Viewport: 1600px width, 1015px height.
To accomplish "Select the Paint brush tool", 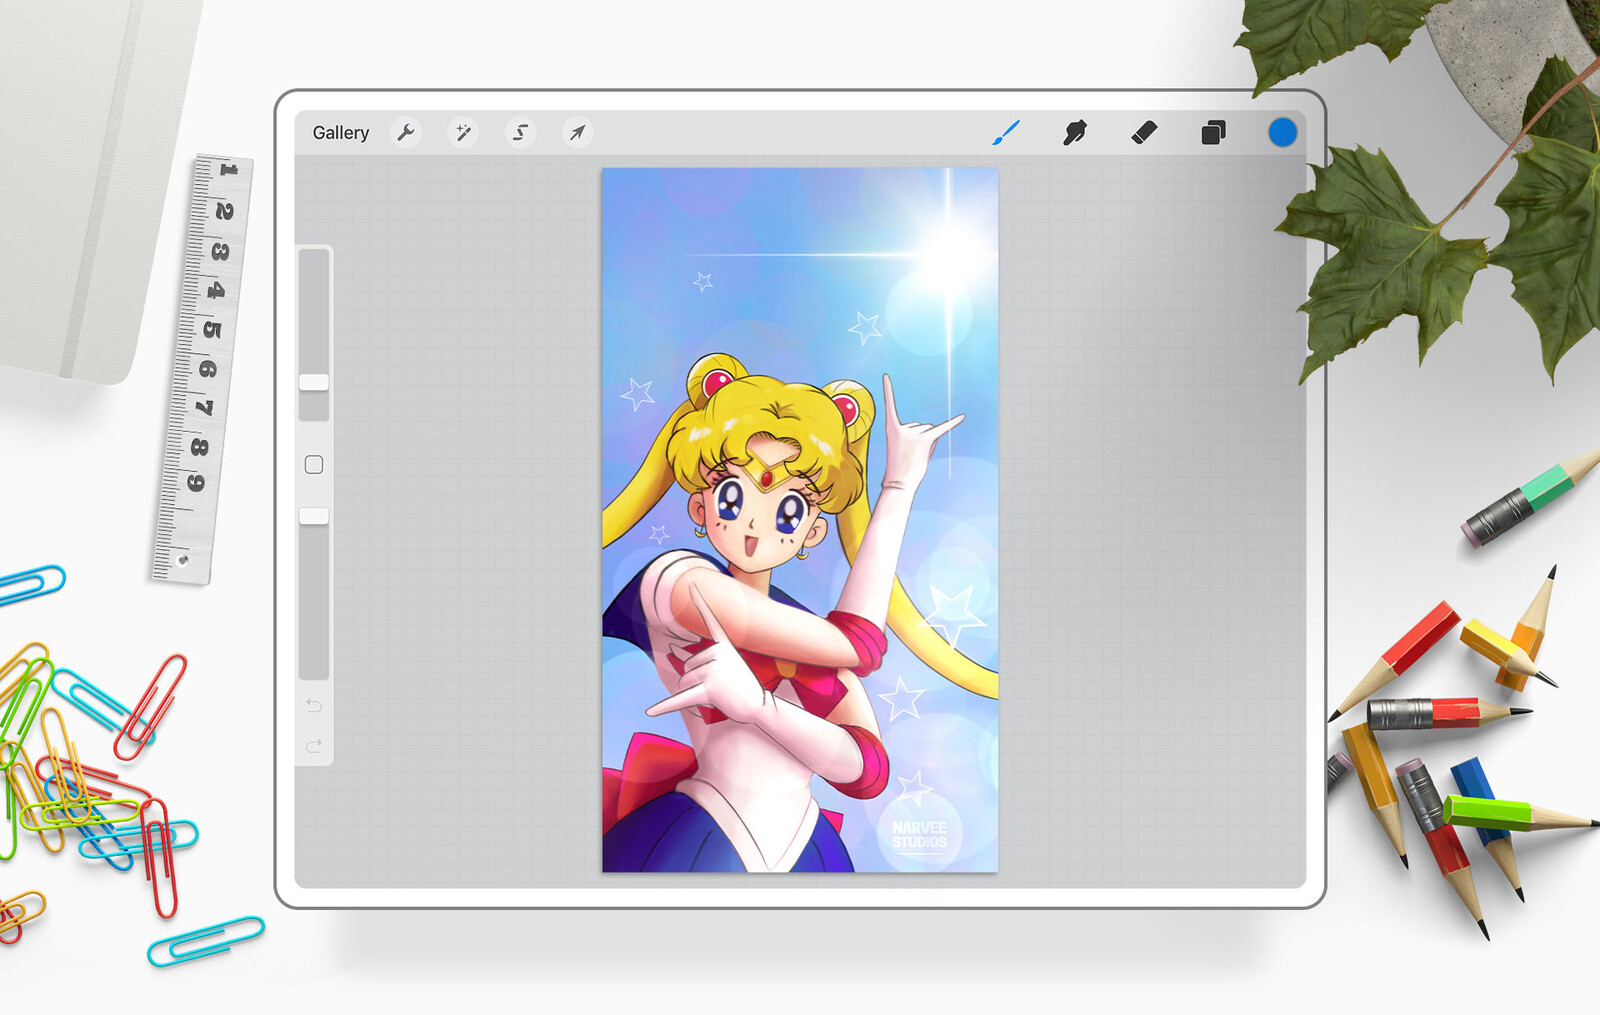I will click(1006, 132).
